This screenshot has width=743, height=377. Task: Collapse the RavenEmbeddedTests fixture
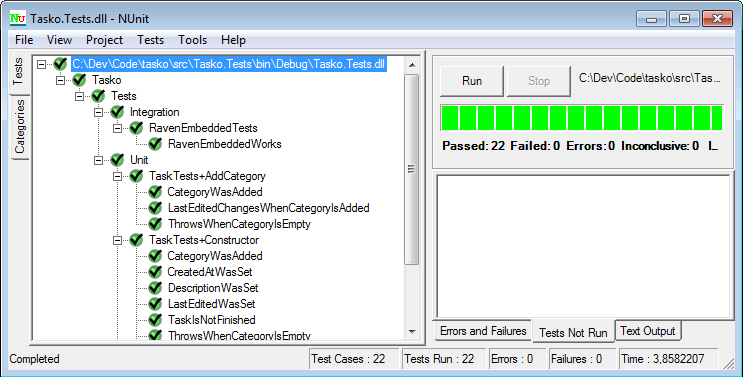[118, 128]
